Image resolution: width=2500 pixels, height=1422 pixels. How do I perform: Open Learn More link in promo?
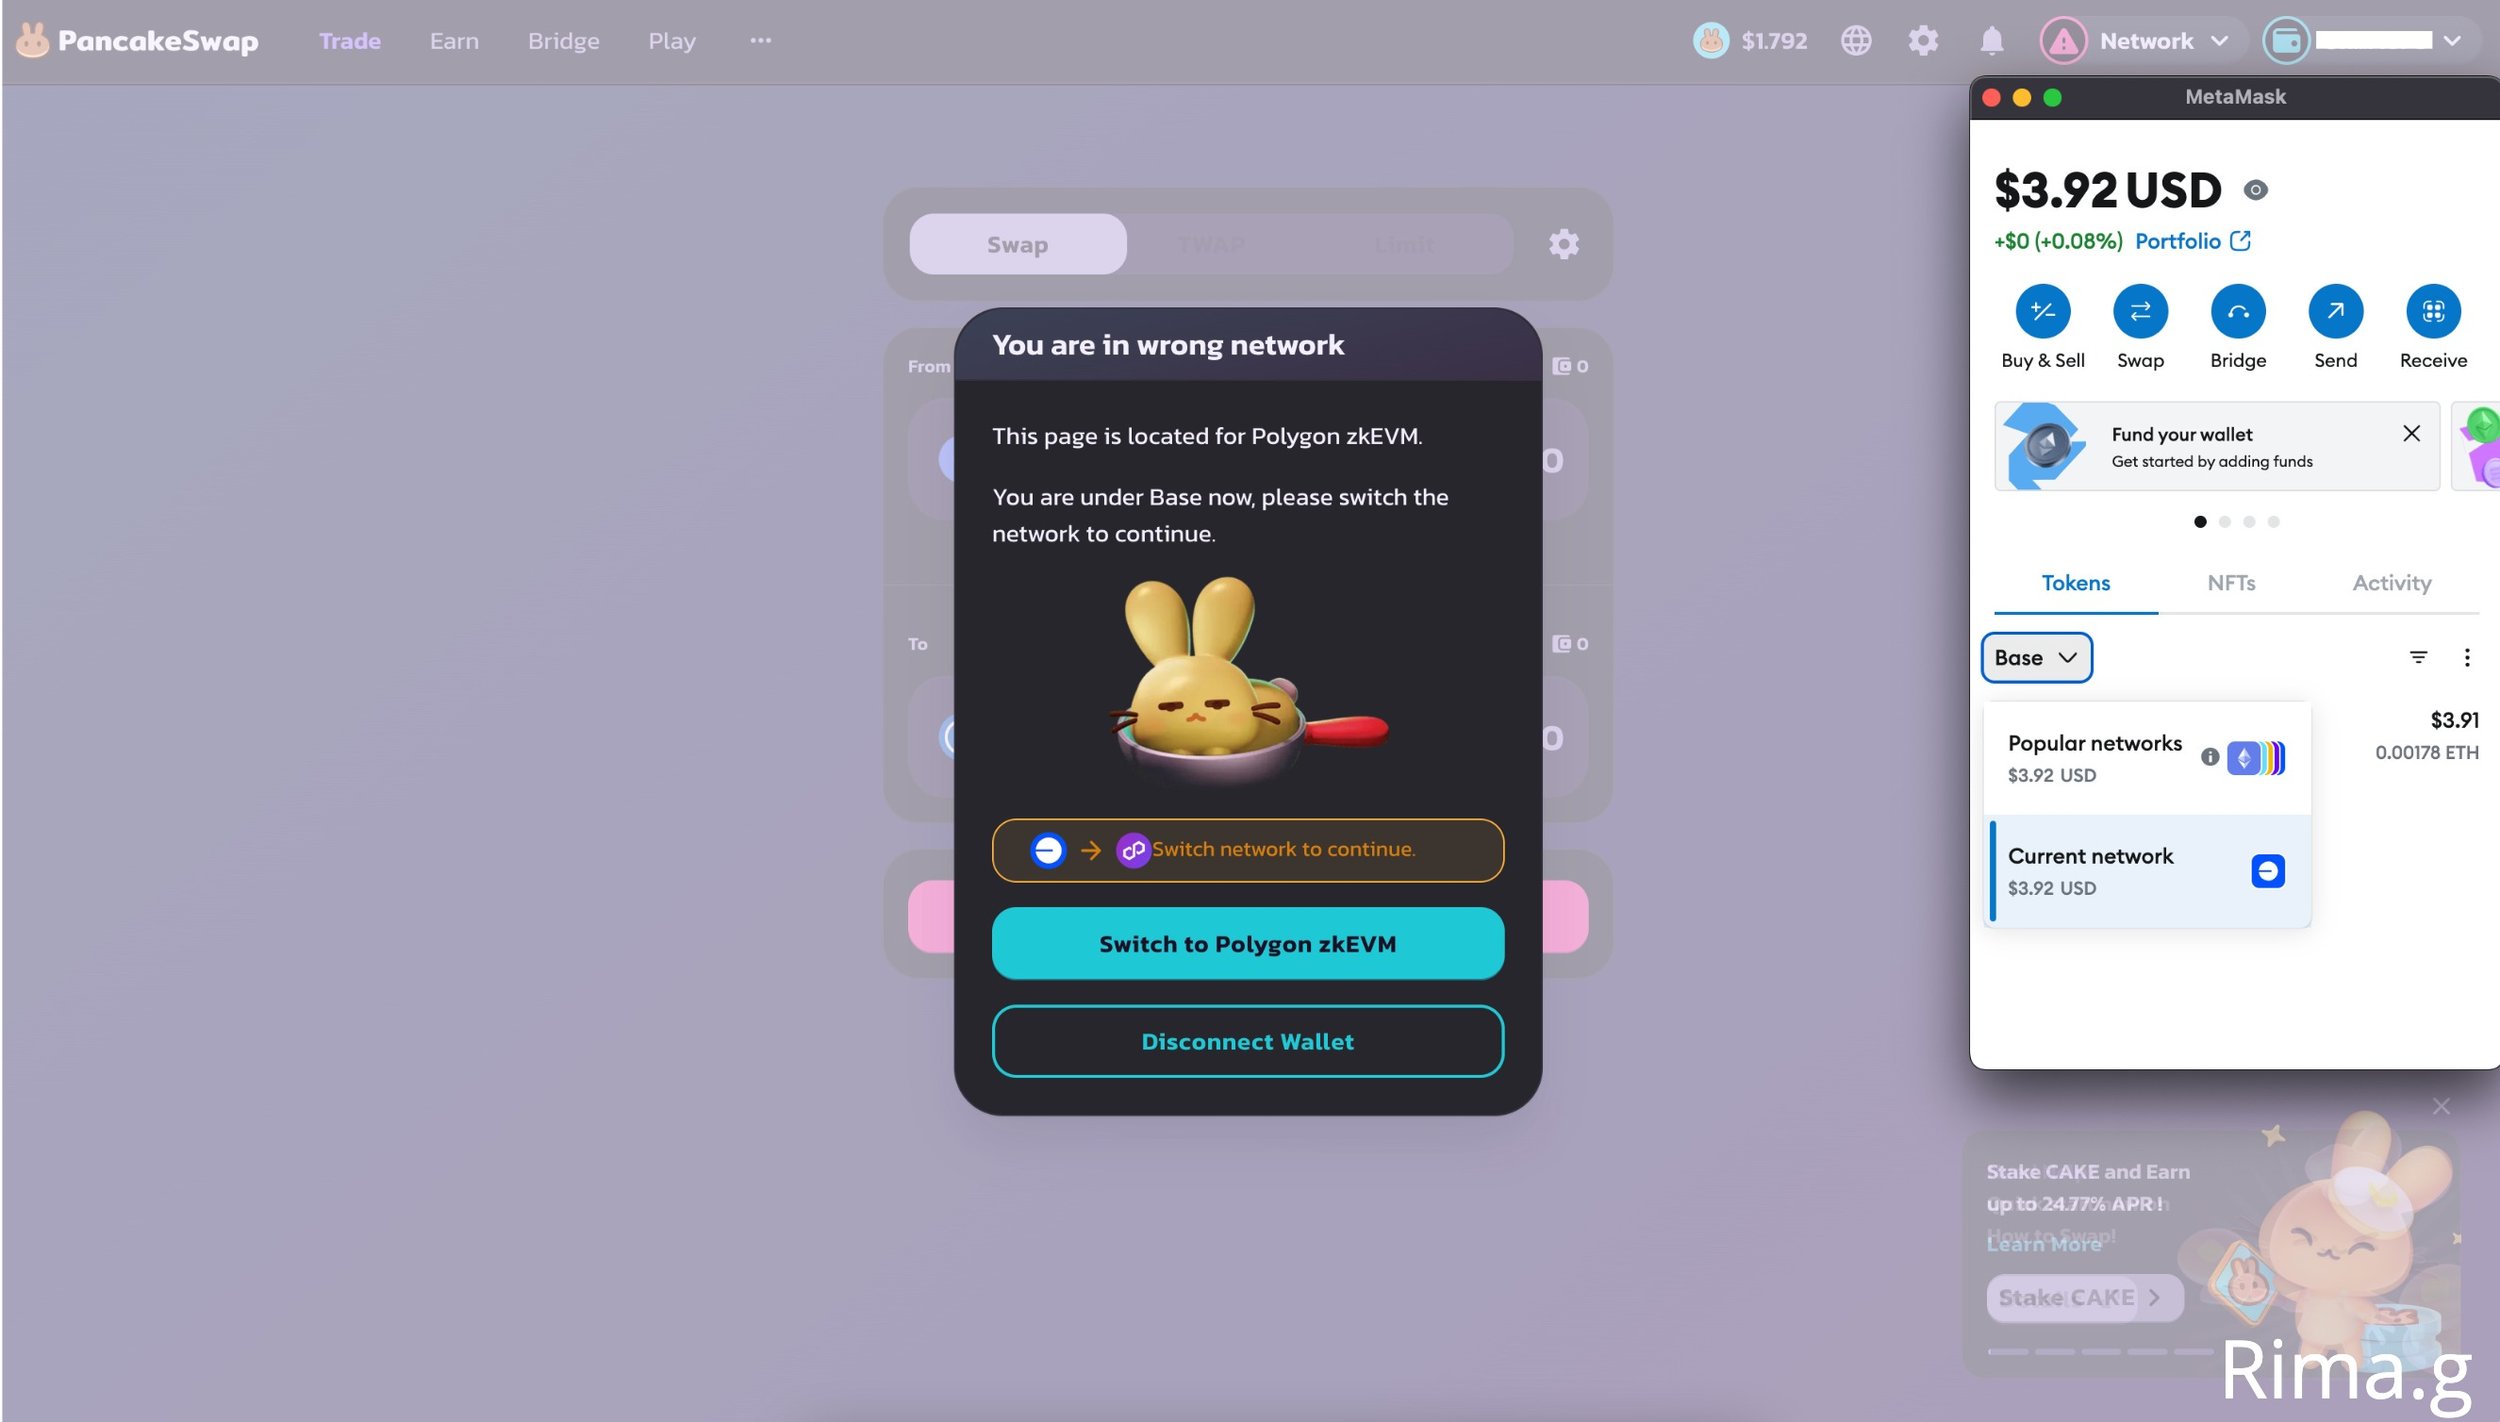(x=2043, y=1244)
